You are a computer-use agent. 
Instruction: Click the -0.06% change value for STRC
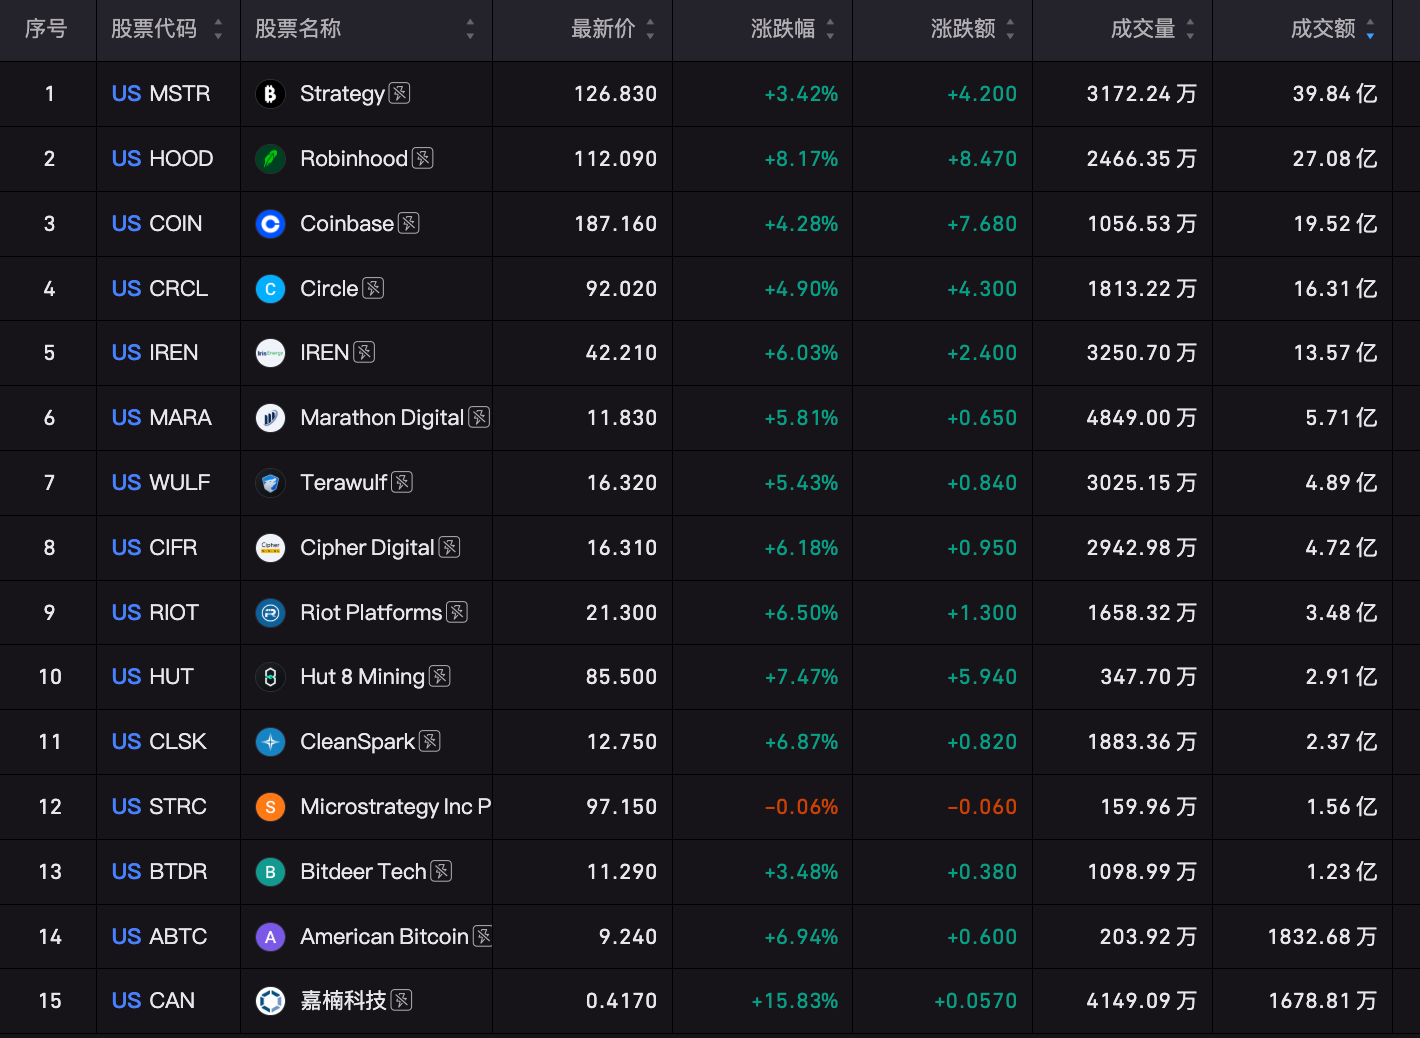801,807
